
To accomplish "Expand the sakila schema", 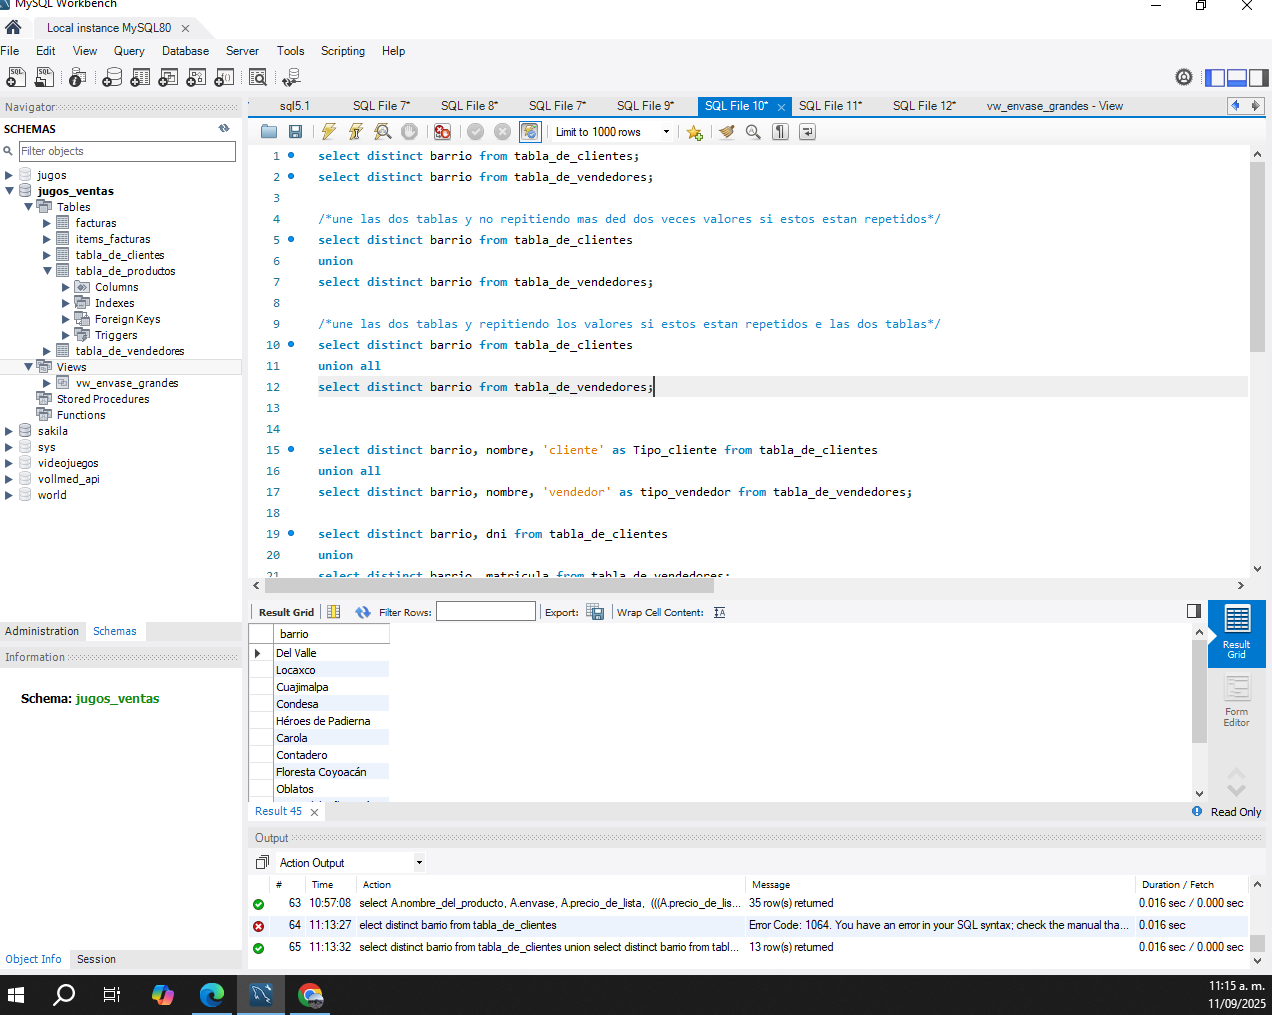I will tap(9, 431).
